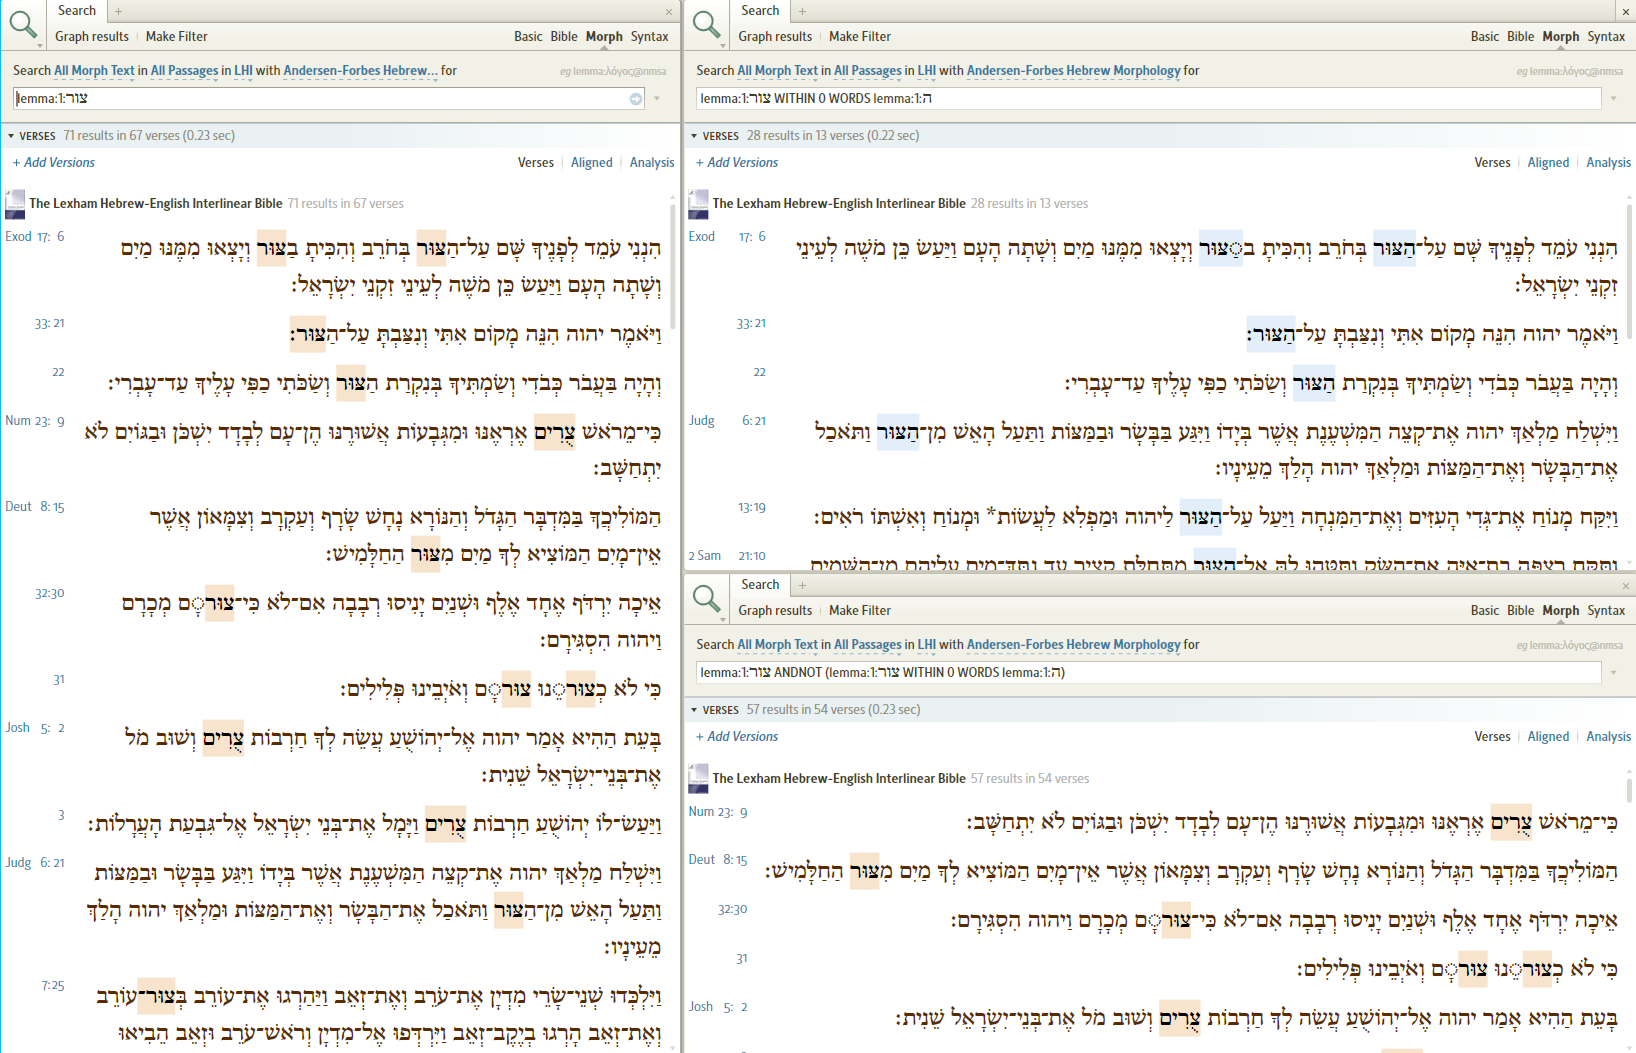
Task: Switch top-right results to Aligned view
Action: click(x=1548, y=162)
